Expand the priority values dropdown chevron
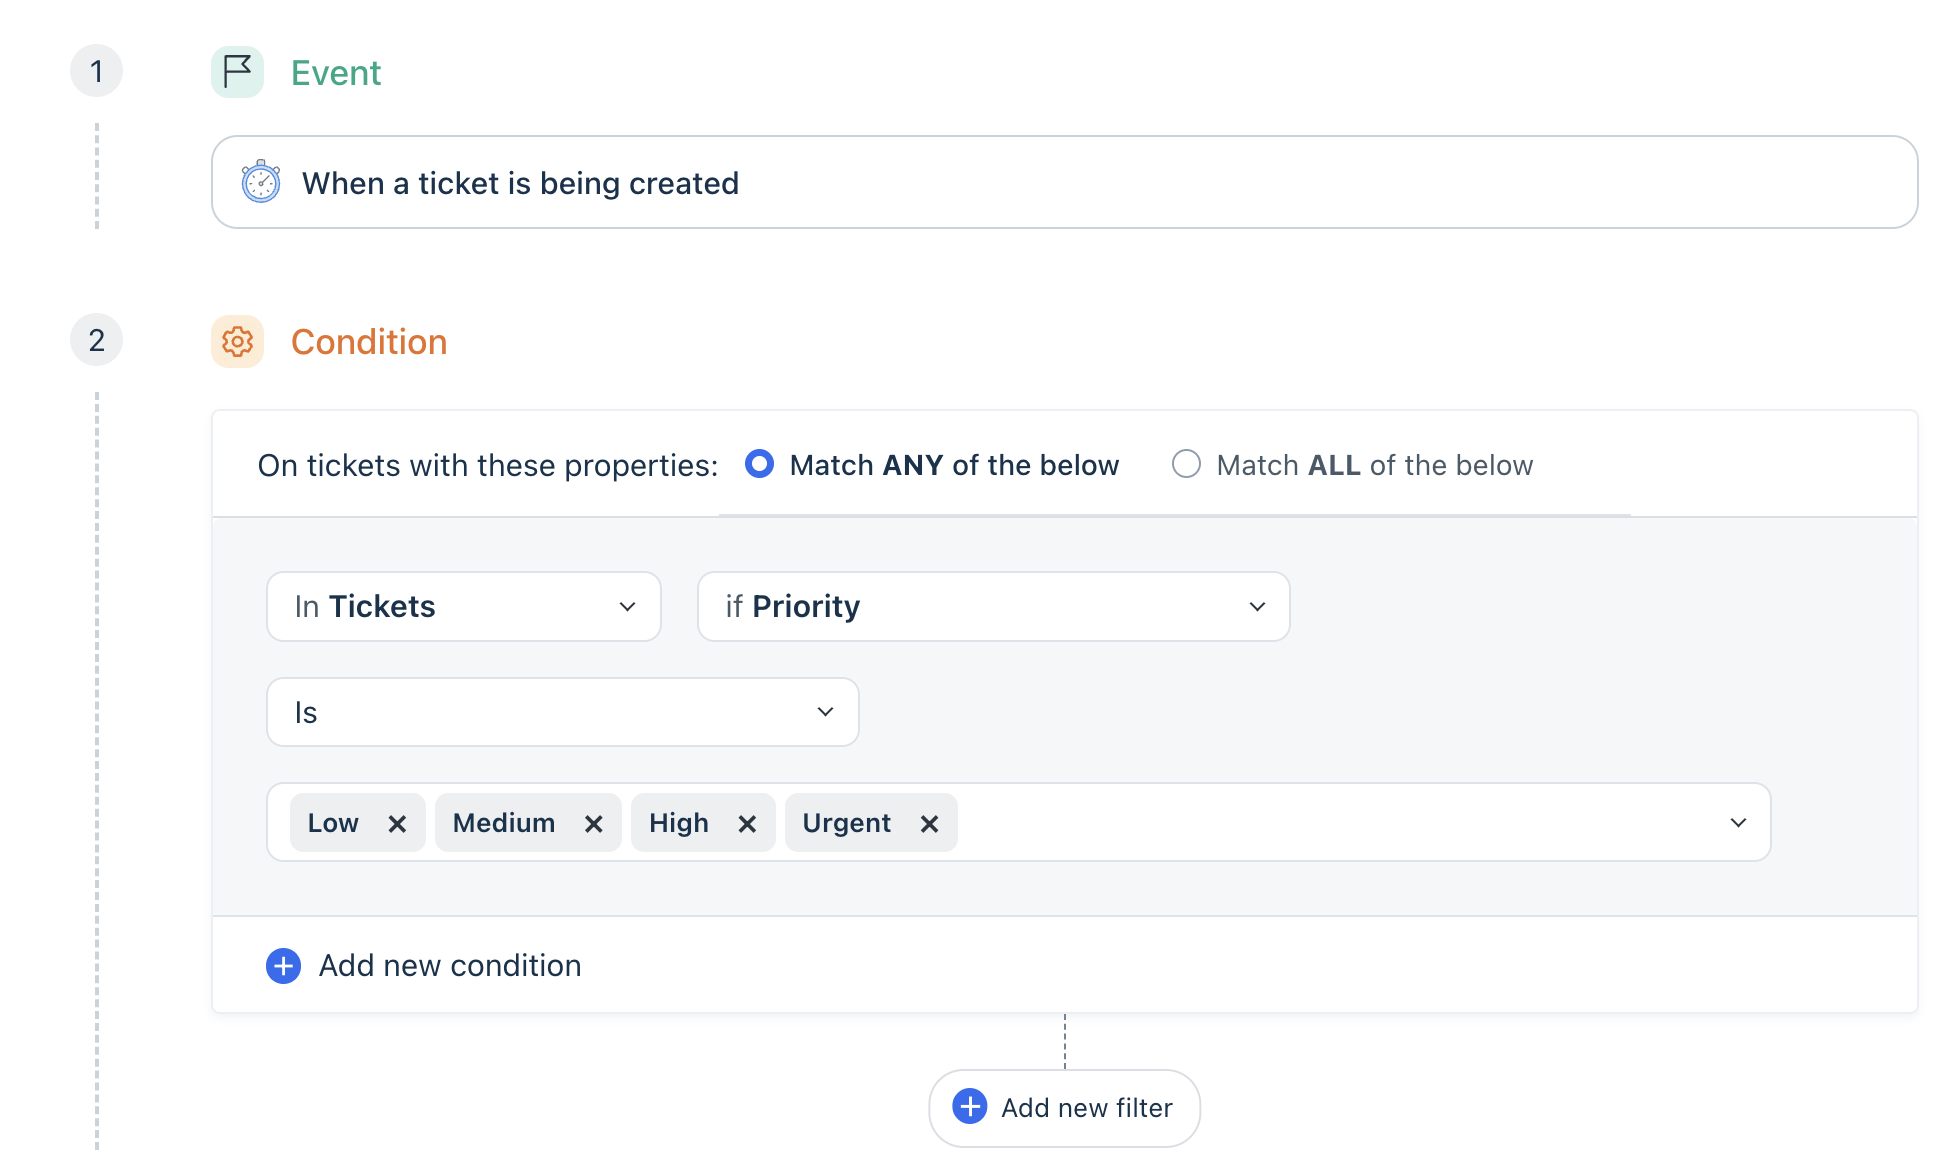Image resolution: width=1950 pixels, height=1172 pixels. (x=1738, y=822)
